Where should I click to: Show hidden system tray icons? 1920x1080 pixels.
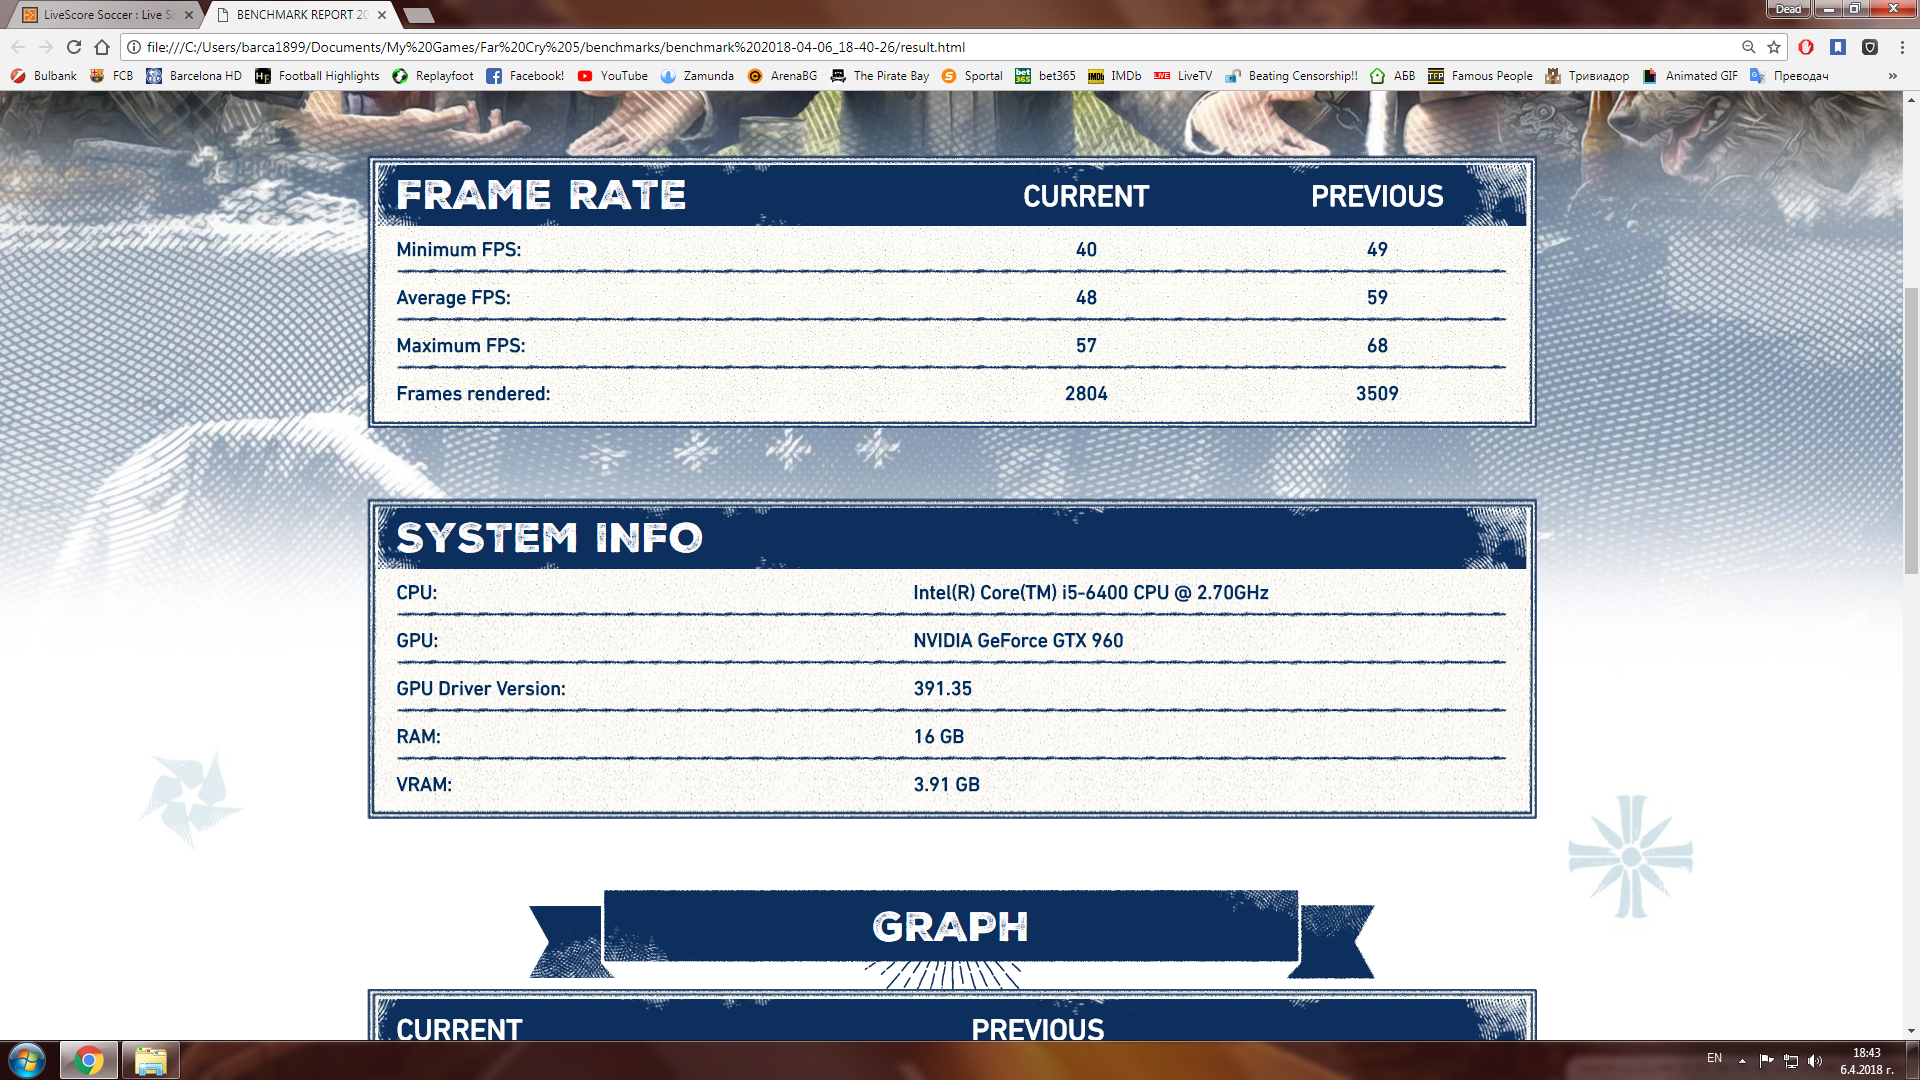1742,1060
